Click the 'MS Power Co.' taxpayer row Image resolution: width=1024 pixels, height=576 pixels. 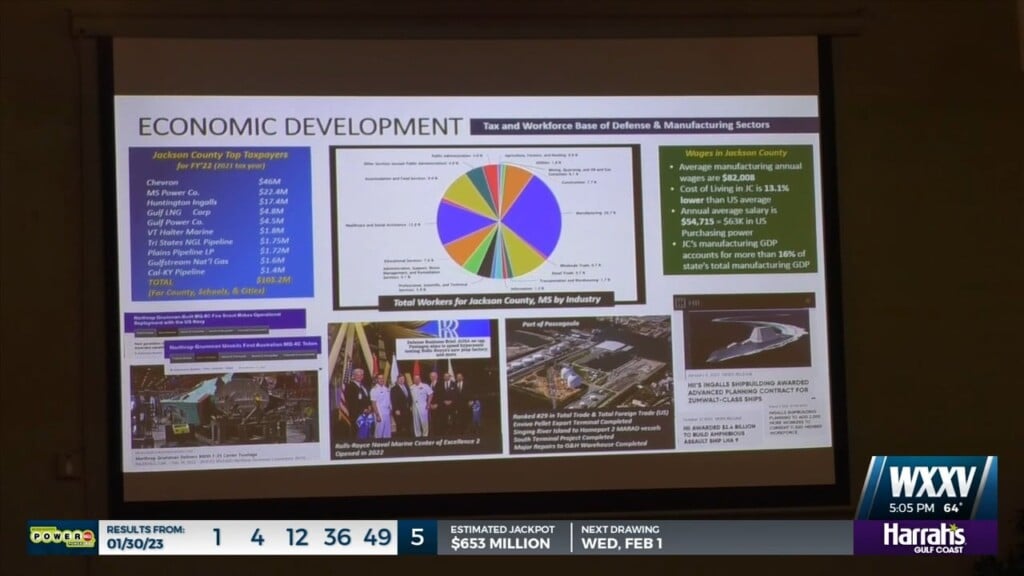[x=217, y=192]
